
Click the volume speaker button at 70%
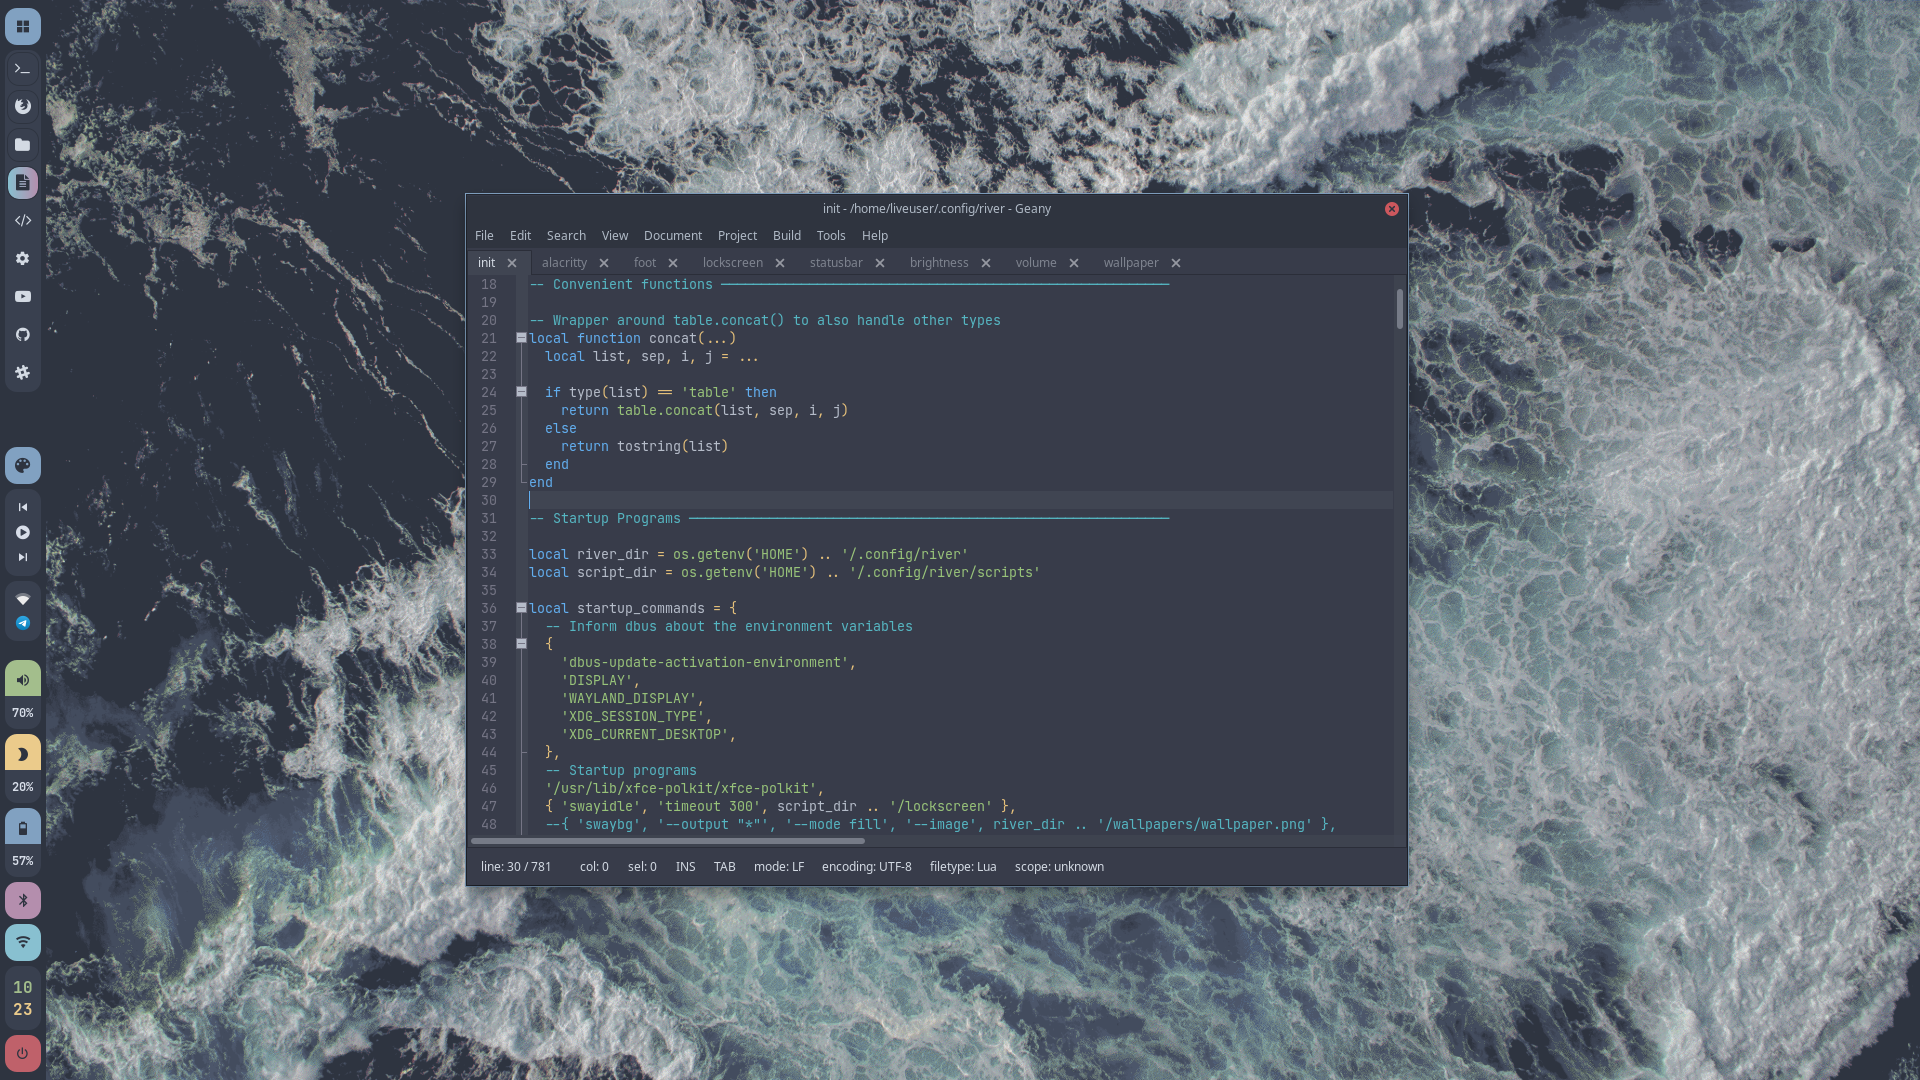22,680
